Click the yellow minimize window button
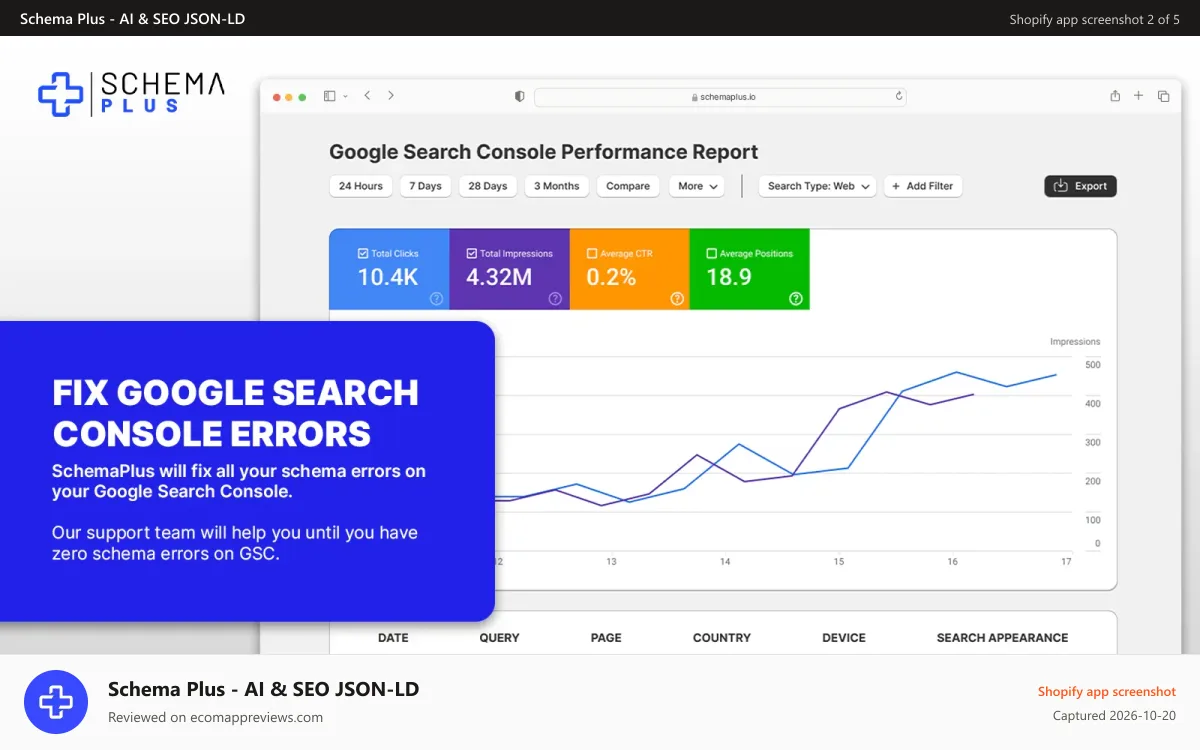Screen dimensions: 1200x750 (x=289, y=97)
